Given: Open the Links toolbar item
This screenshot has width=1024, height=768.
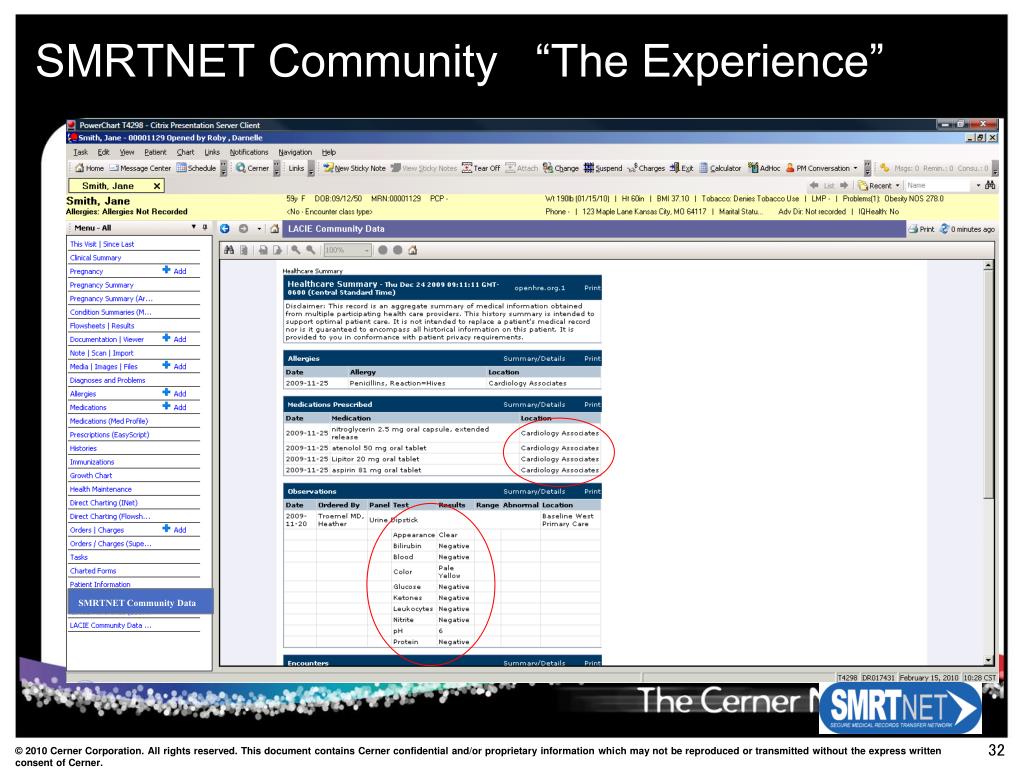Looking at the screenshot, I should (296, 168).
